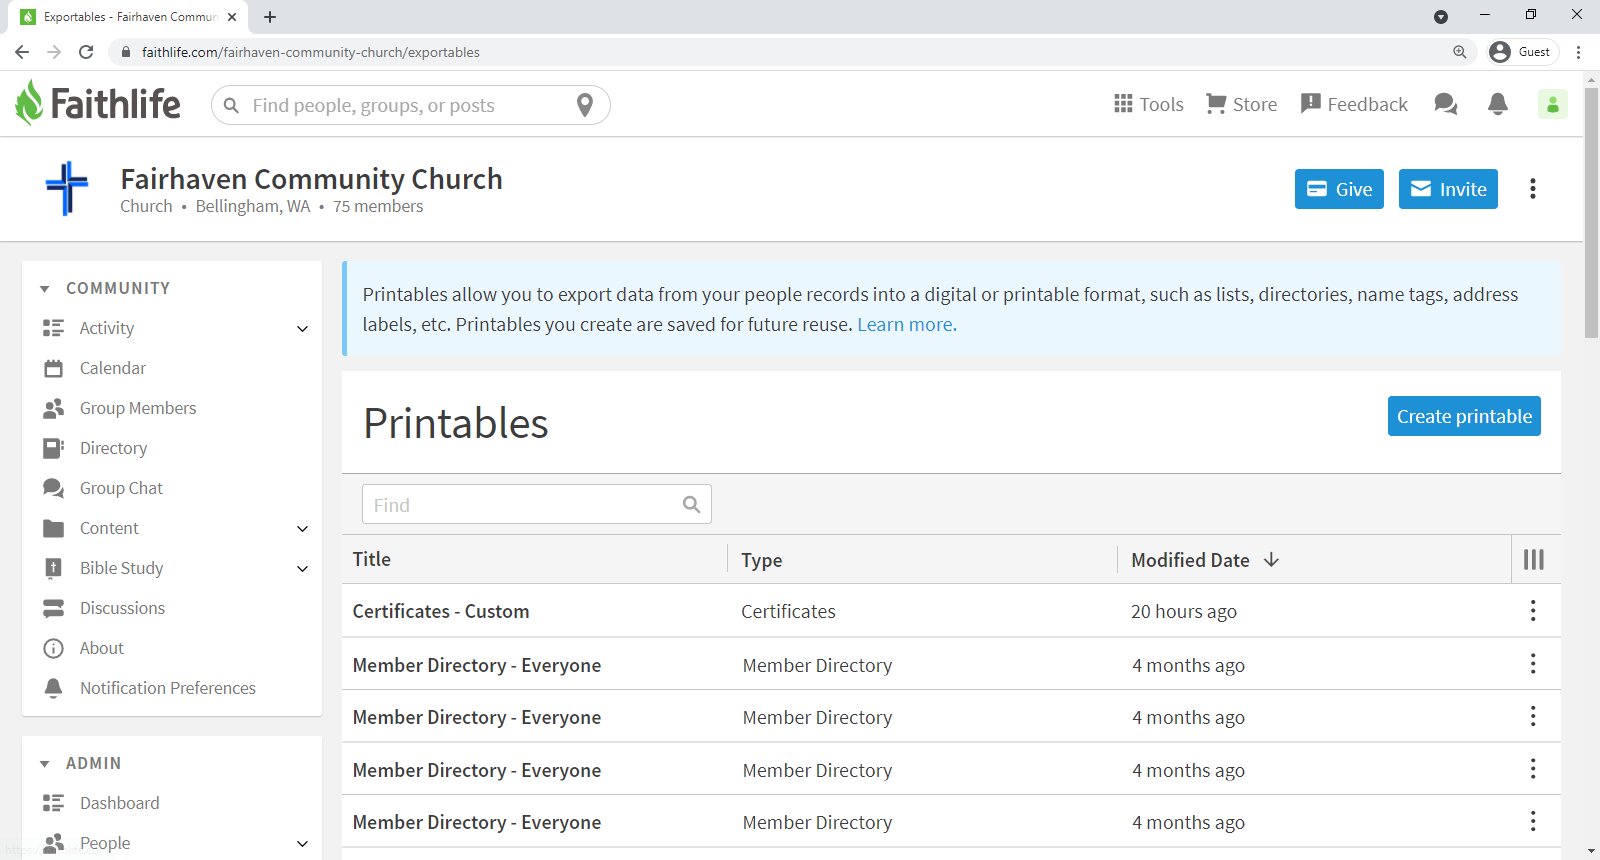Sort by the Title column header
The height and width of the screenshot is (860, 1600).
click(372, 559)
